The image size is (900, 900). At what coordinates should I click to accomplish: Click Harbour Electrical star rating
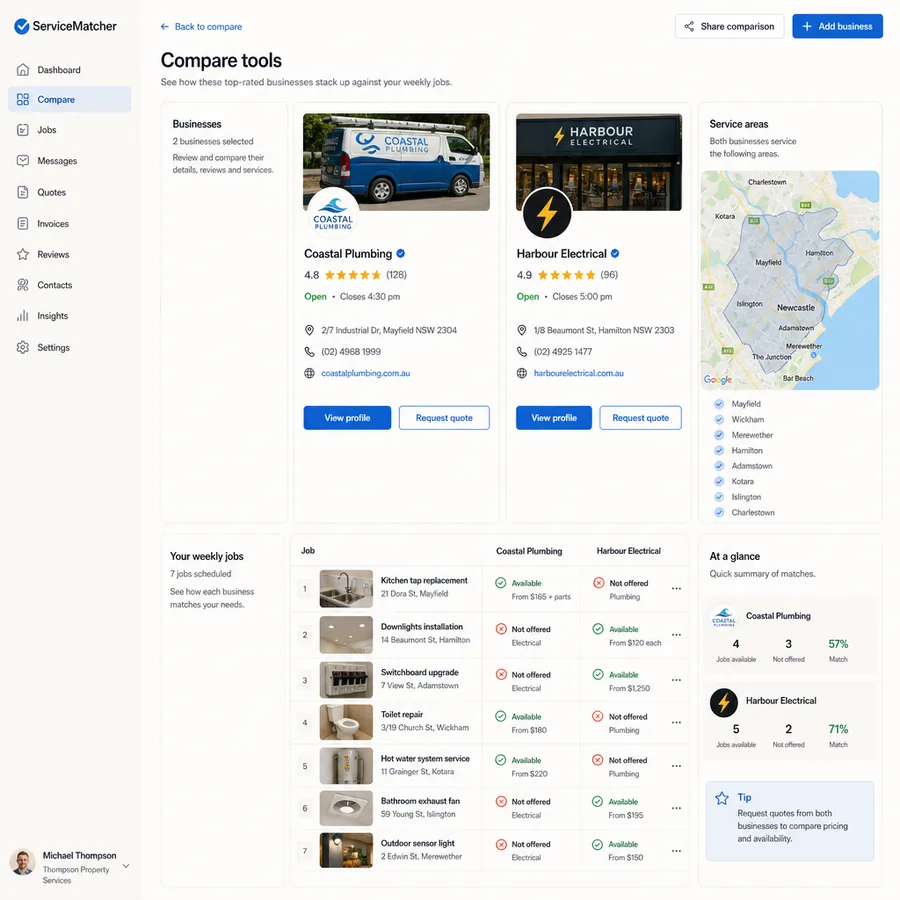[x=567, y=275]
